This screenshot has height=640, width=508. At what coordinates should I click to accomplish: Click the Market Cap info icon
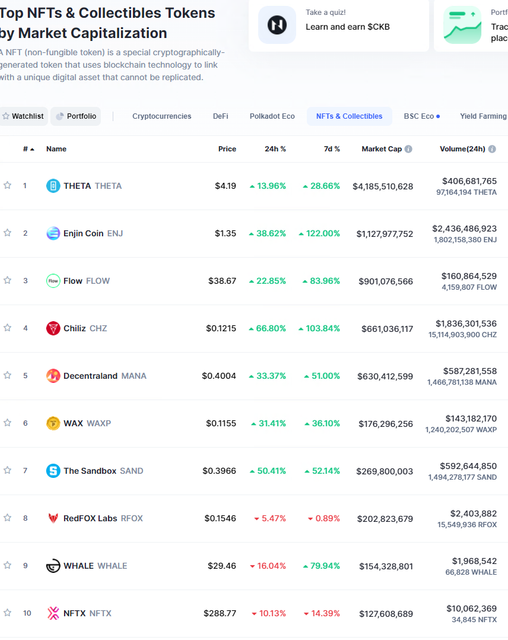pos(408,149)
